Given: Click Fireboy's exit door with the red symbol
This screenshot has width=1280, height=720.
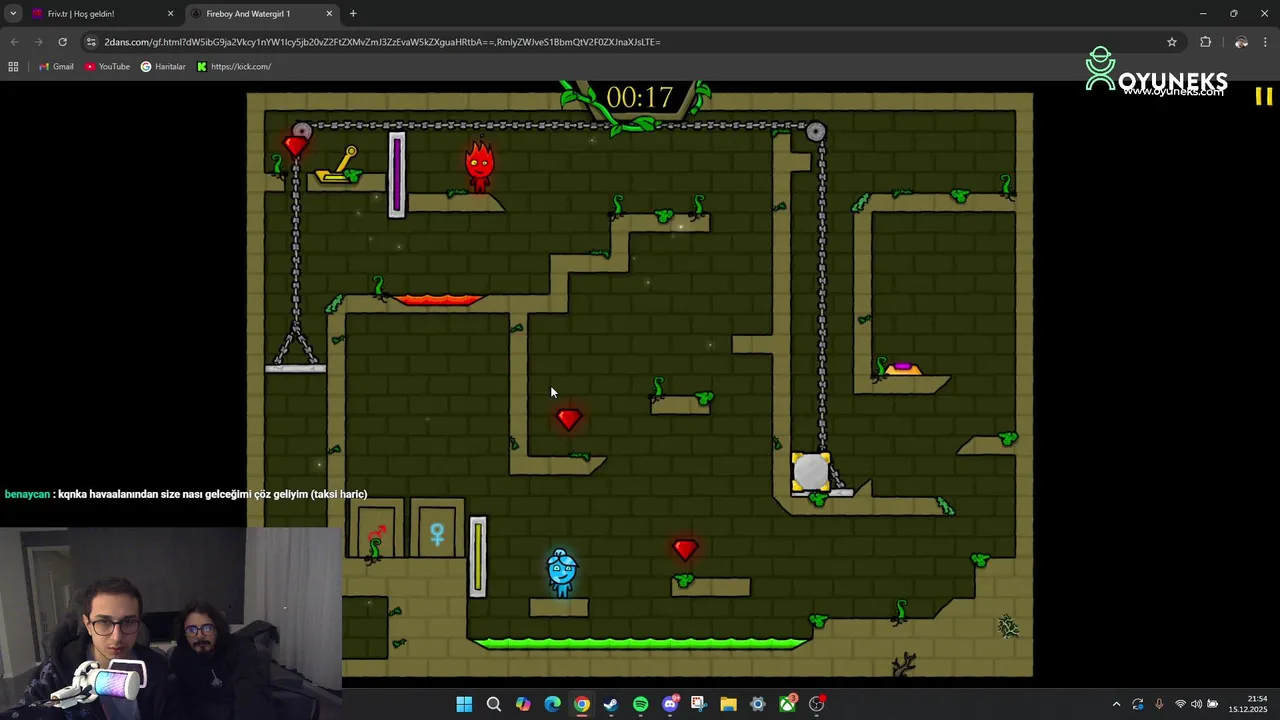Looking at the screenshot, I should point(377,531).
